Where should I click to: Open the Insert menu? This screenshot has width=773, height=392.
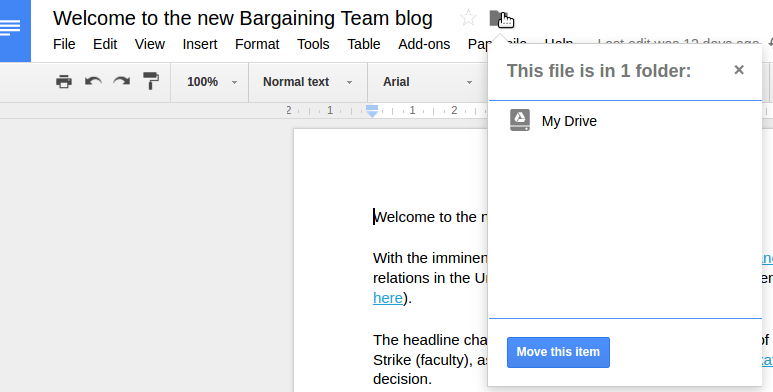coord(200,44)
